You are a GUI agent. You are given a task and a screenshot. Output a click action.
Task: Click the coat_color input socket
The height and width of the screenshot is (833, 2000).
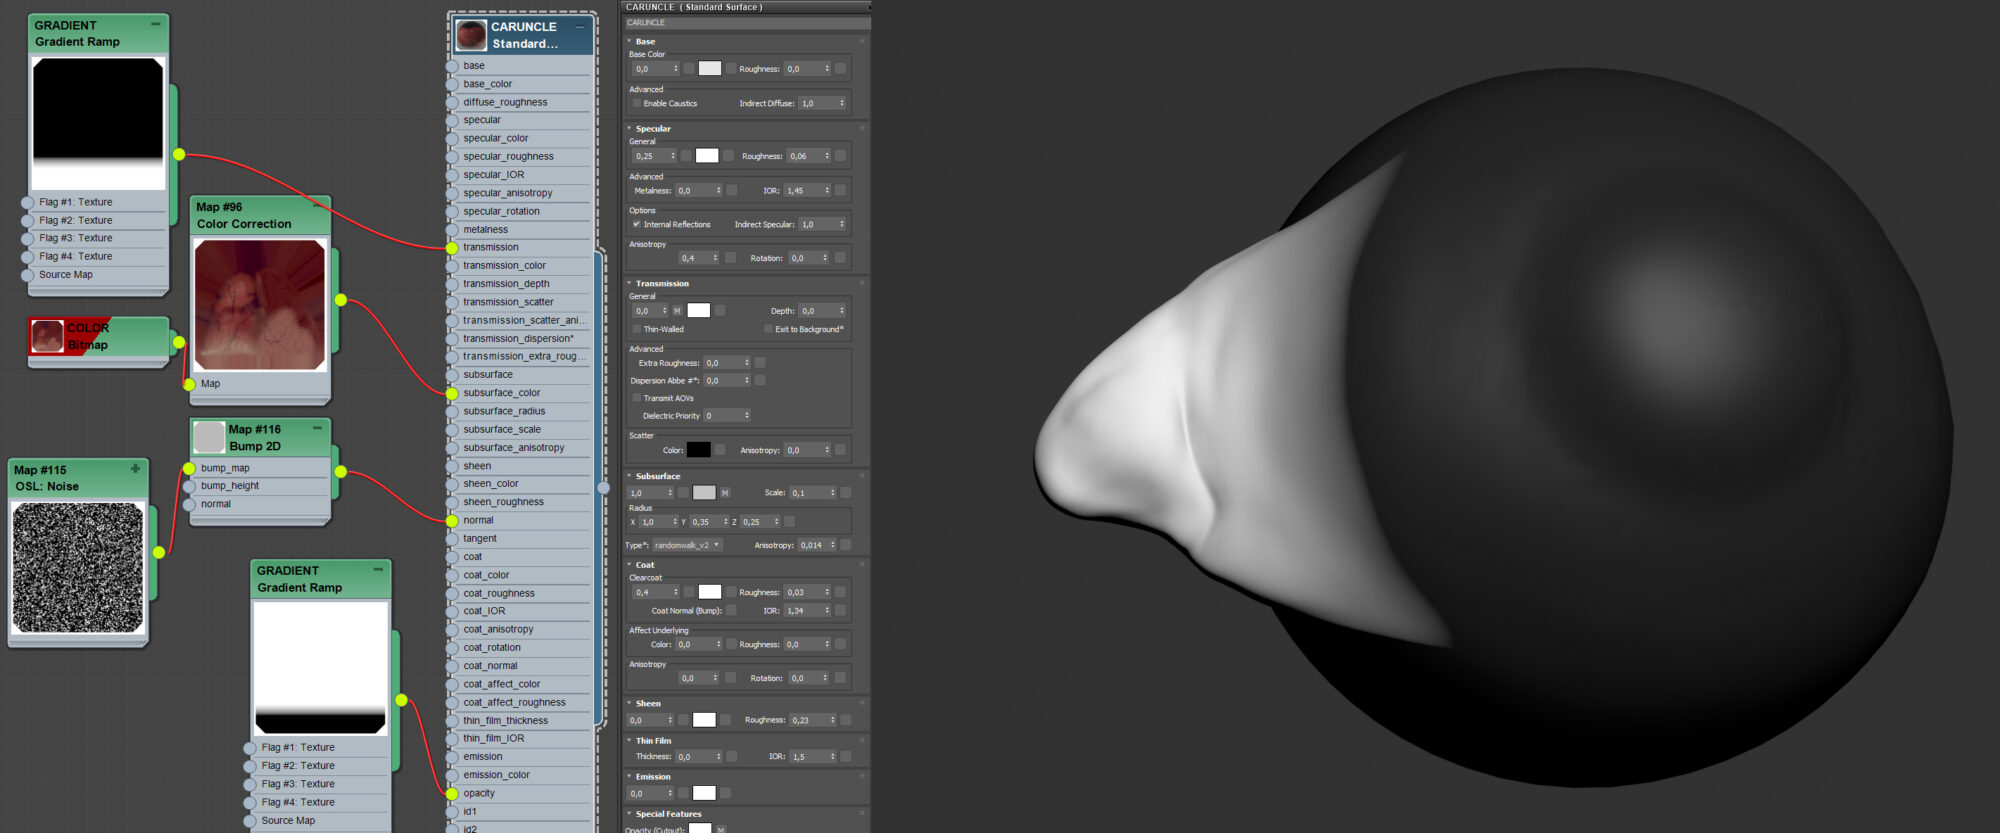pos(452,575)
